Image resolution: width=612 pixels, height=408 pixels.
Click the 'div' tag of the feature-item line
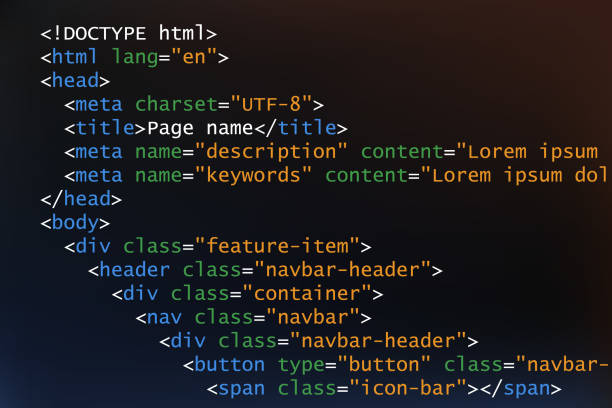click(x=93, y=246)
